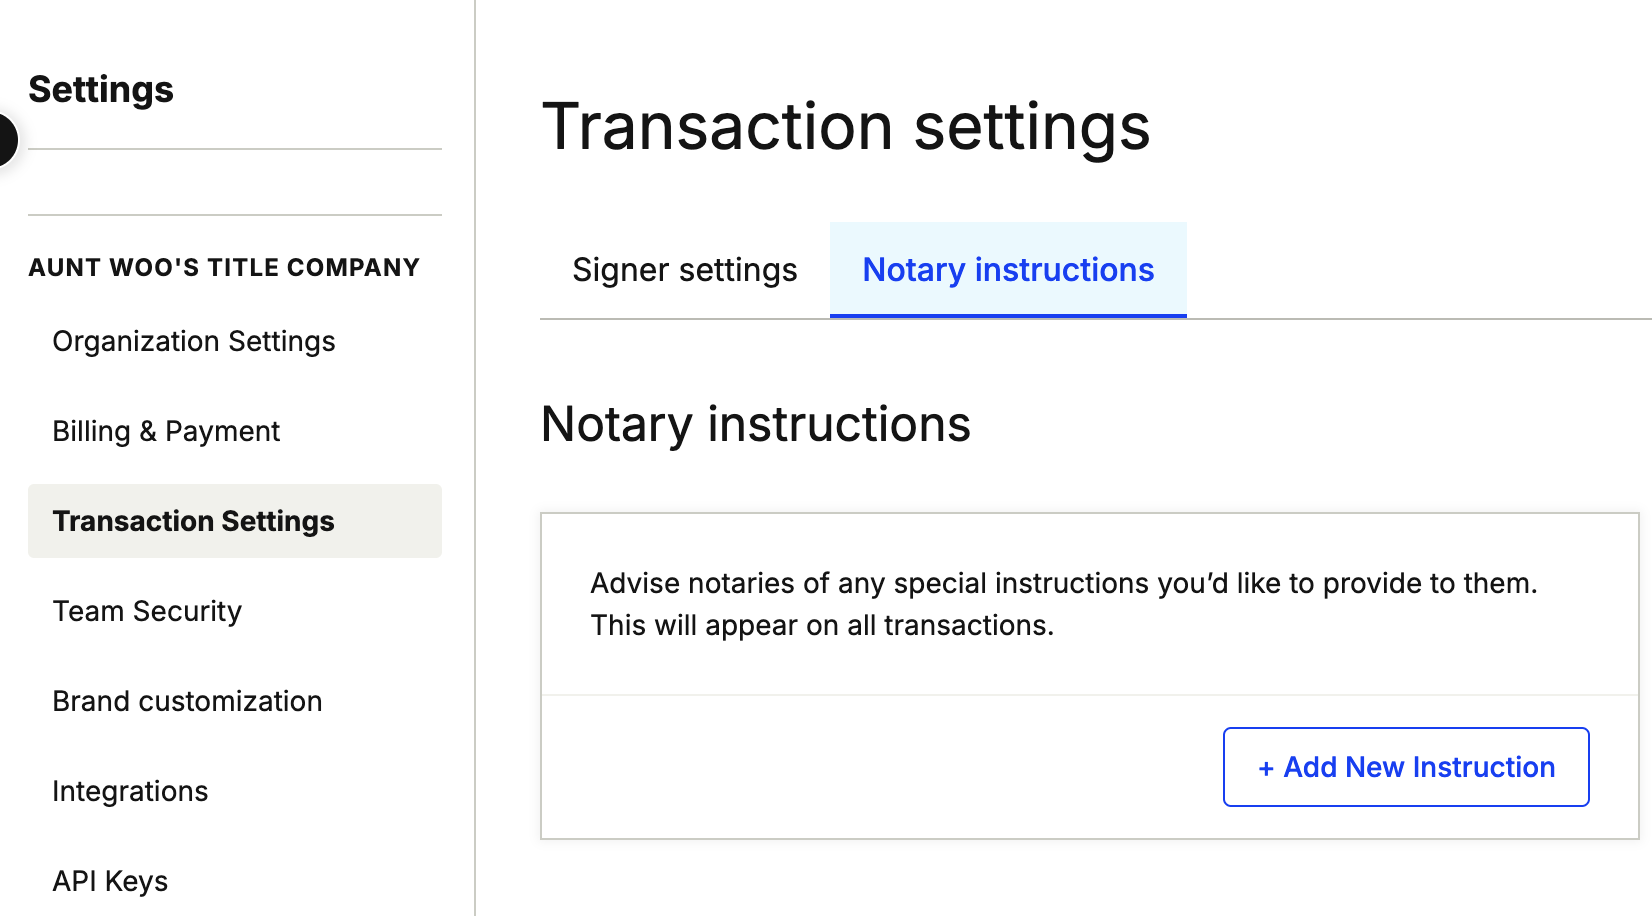
Task: Open the Team Security page
Action: point(147,611)
